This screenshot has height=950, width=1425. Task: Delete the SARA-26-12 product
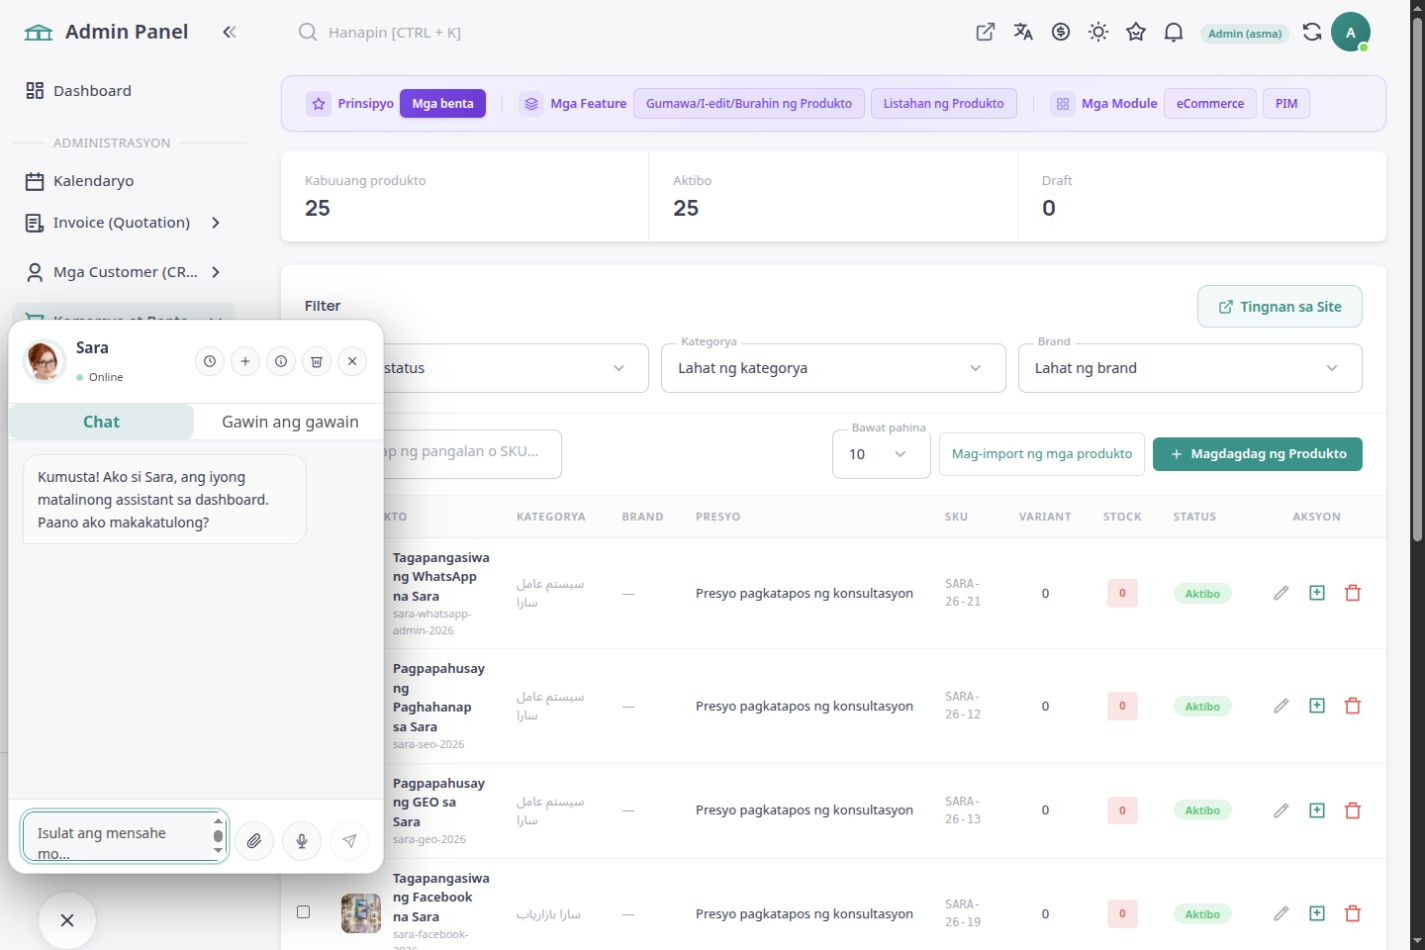[1353, 706]
